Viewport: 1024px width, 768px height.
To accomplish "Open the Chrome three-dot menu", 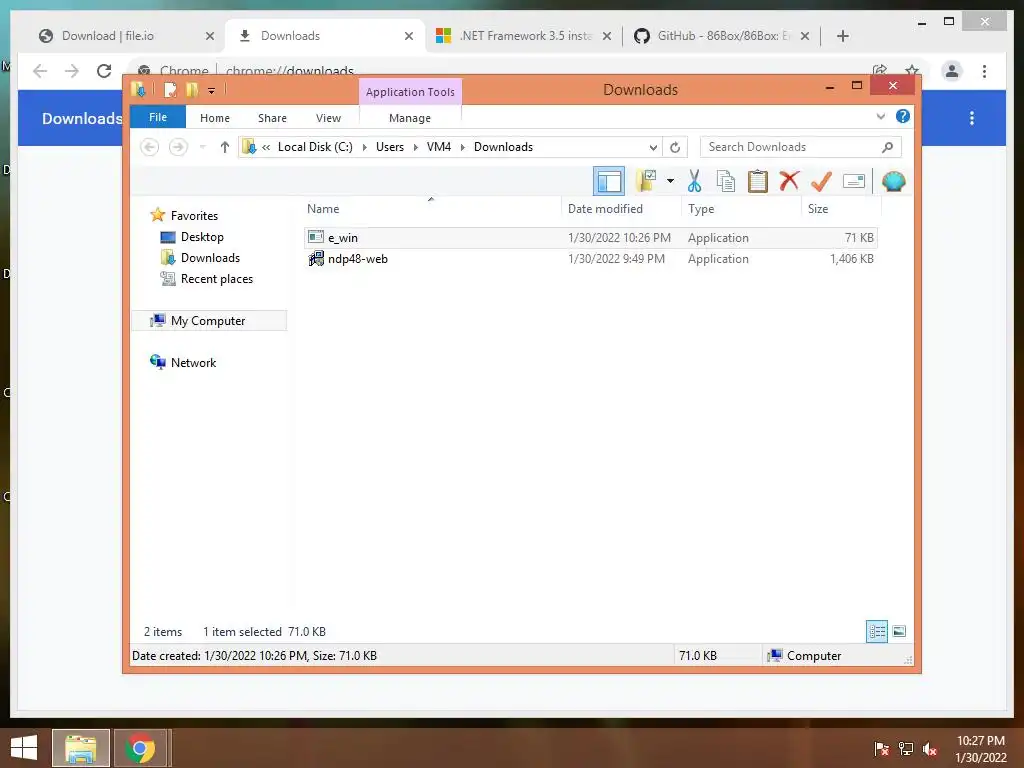I will click(x=984, y=71).
